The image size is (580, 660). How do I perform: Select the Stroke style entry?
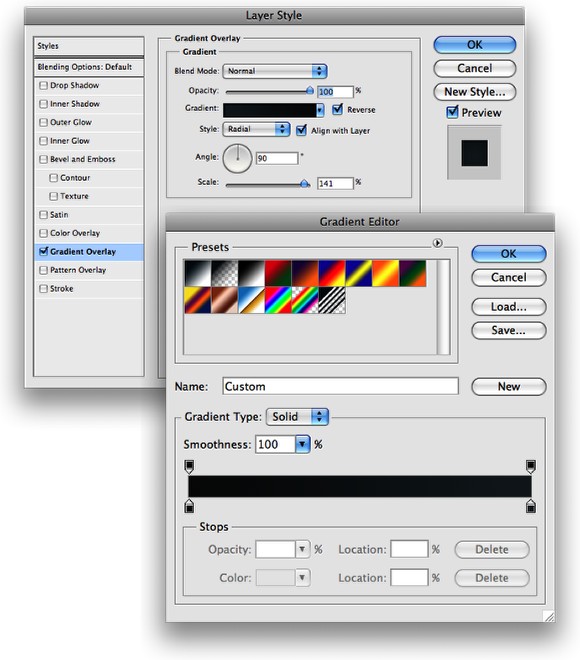89,289
